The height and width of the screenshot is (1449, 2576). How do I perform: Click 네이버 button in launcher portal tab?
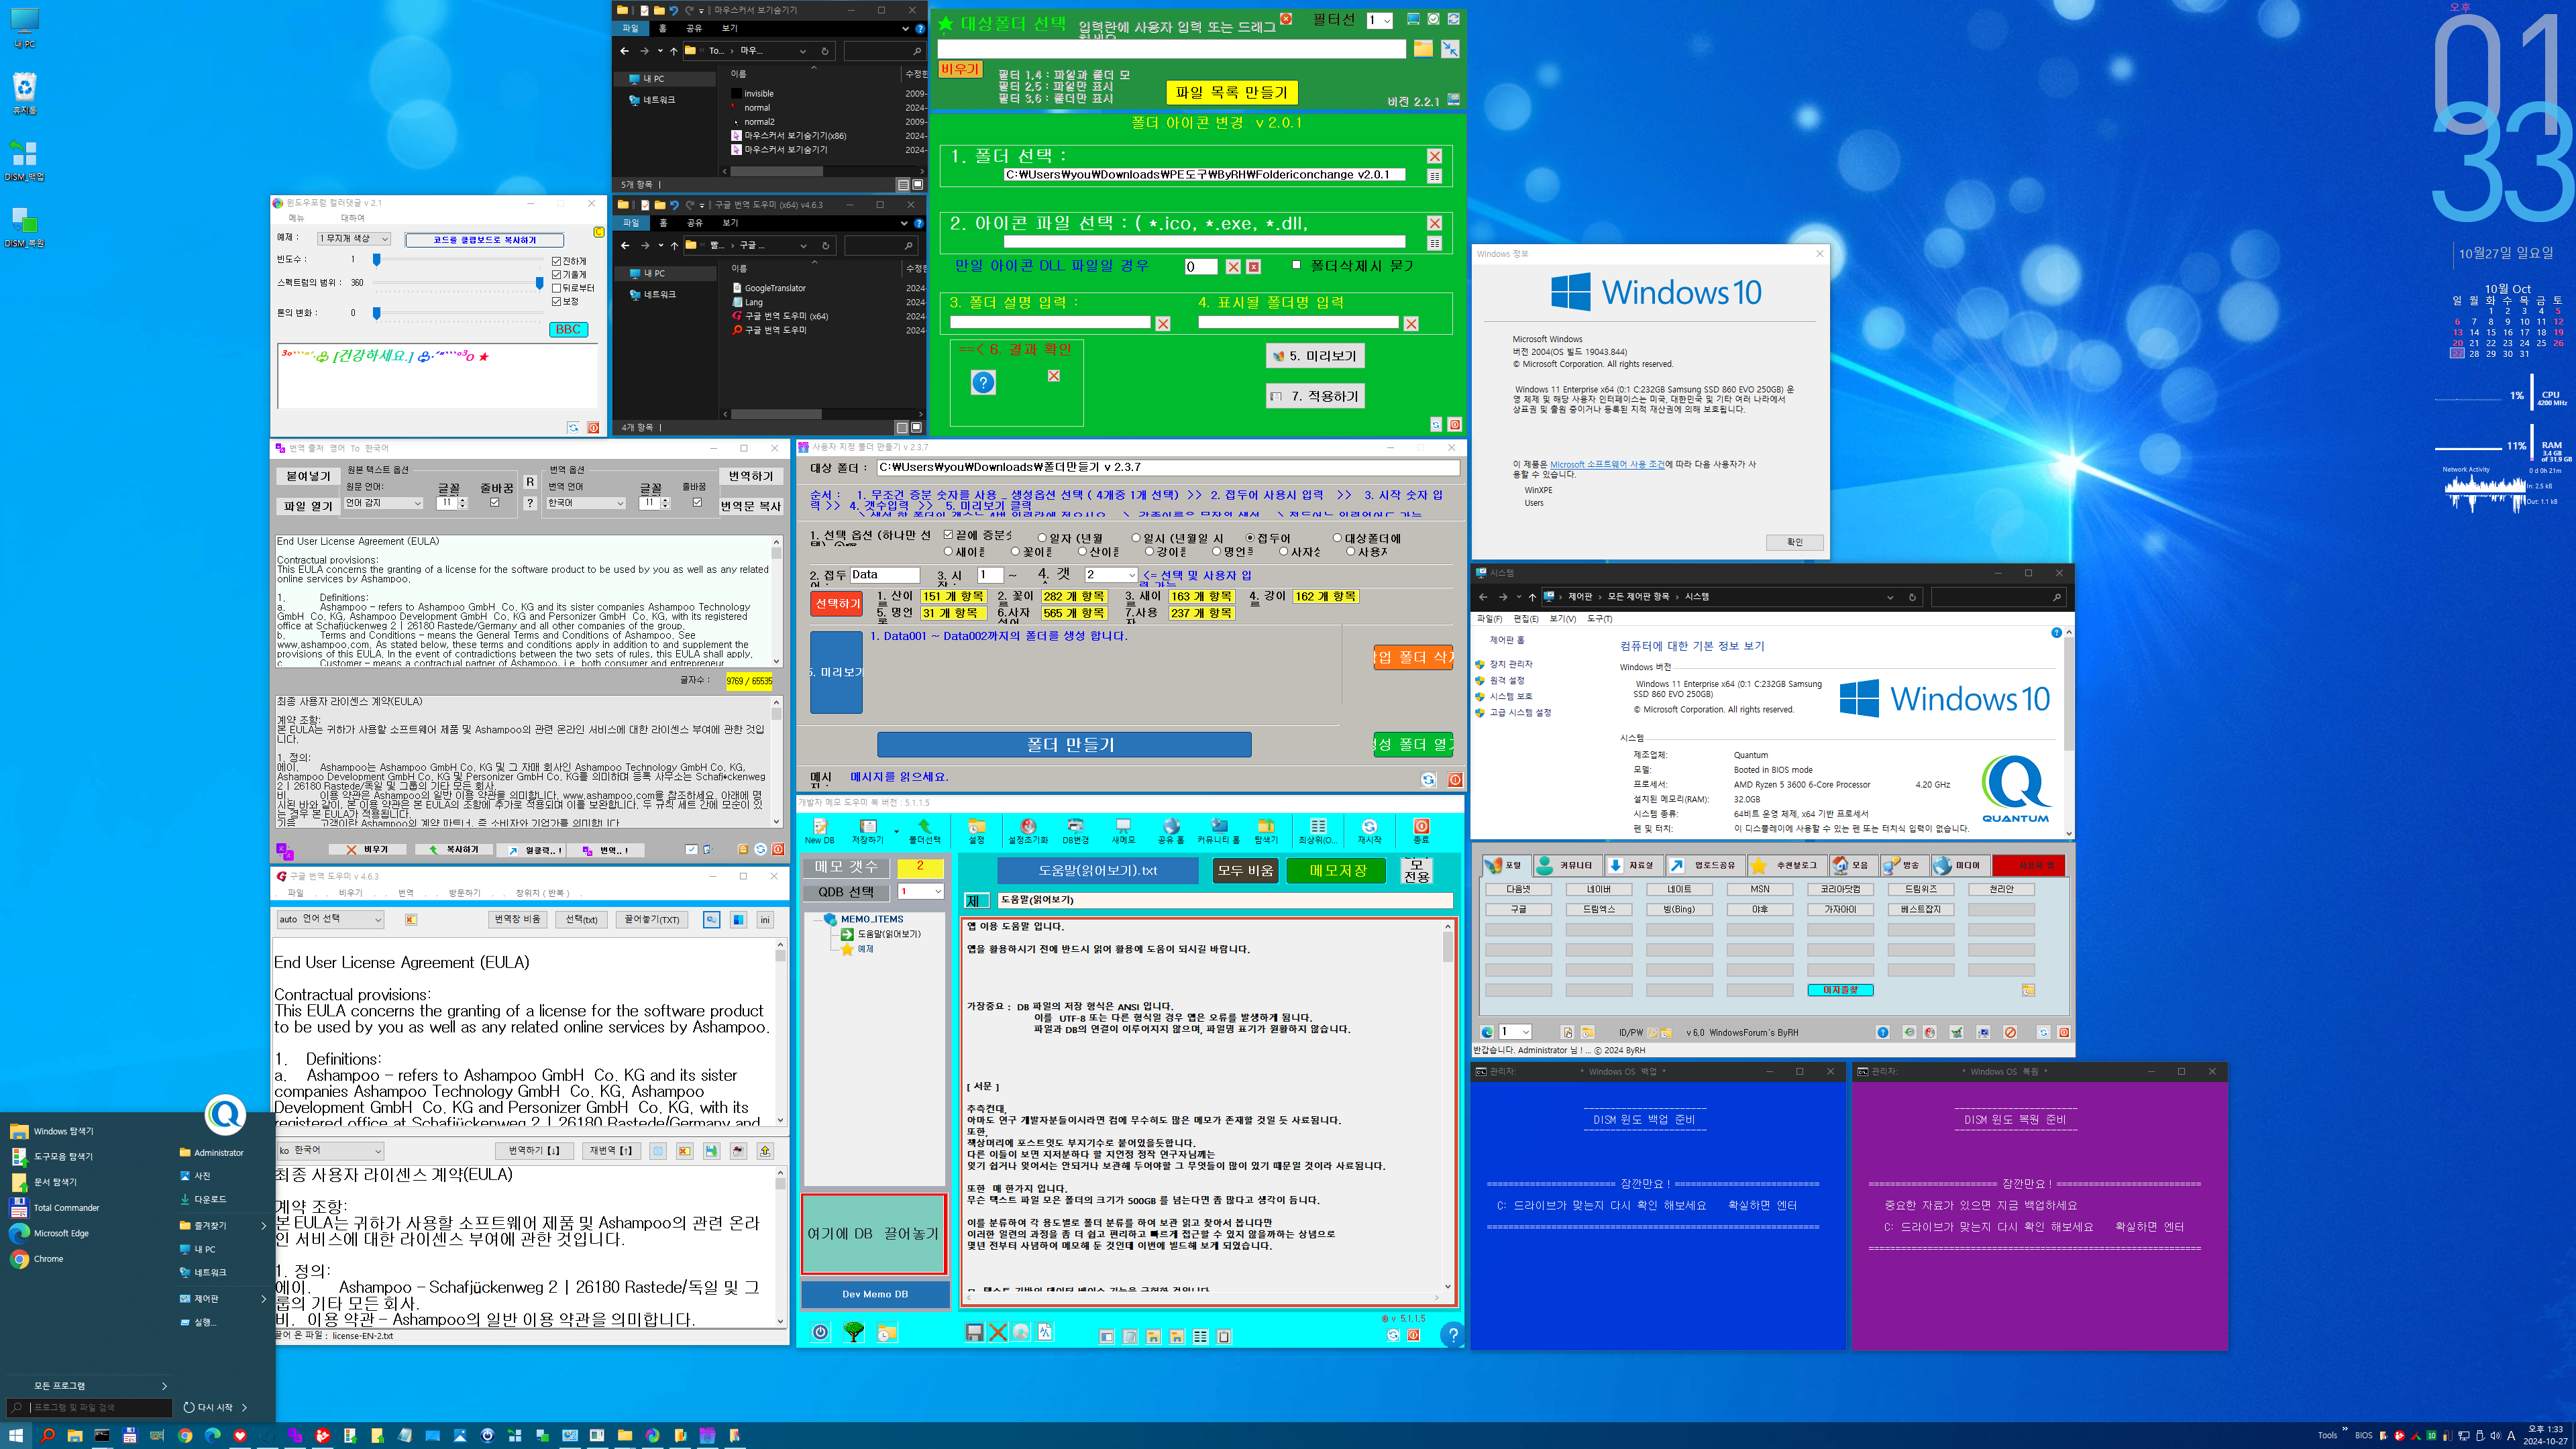[x=1598, y=889]
